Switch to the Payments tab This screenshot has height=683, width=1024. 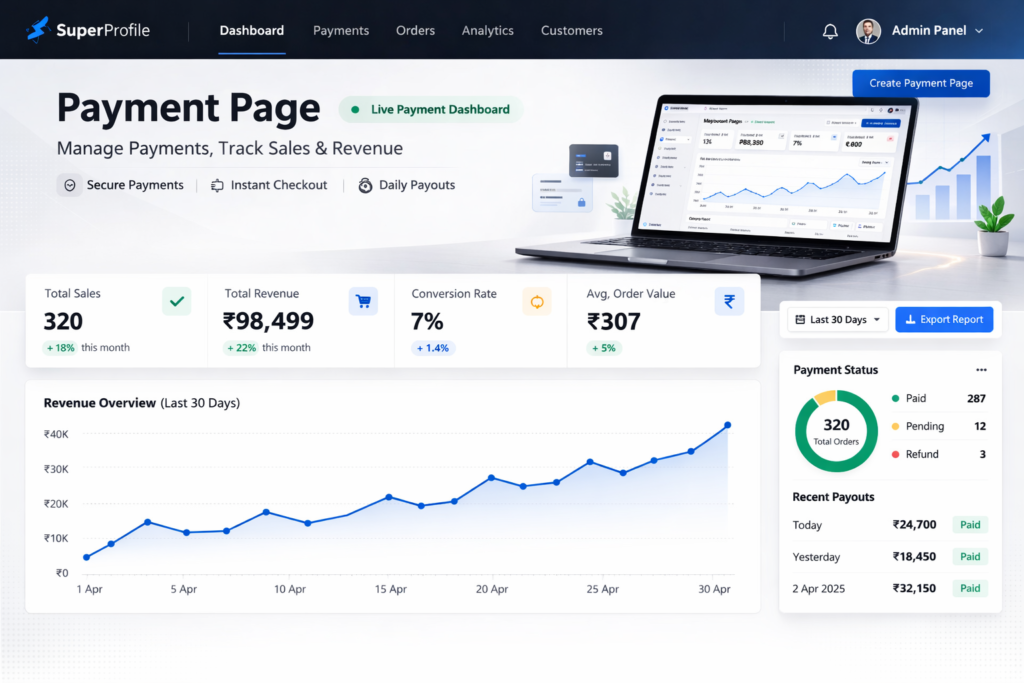341,31
